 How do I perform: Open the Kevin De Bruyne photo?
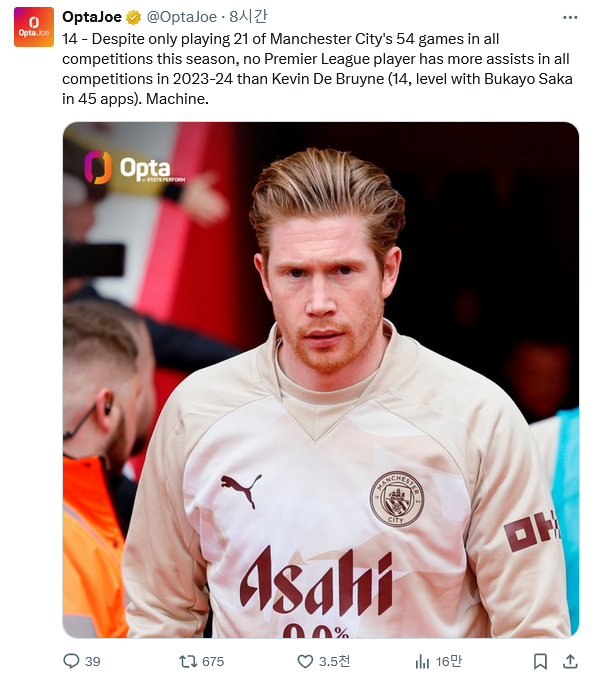321,380
